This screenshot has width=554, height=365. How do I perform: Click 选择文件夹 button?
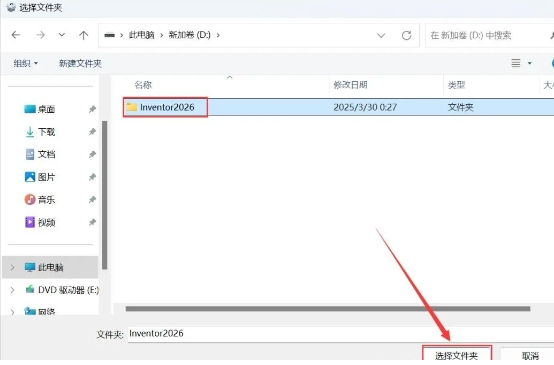coord(457,354)
